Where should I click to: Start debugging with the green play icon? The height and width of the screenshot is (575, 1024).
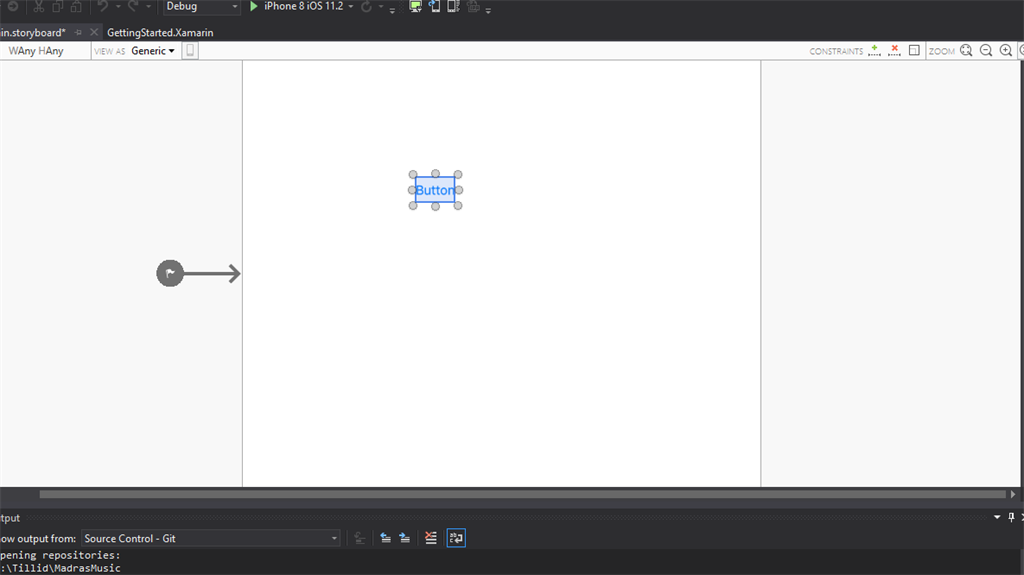coord(254,7)
